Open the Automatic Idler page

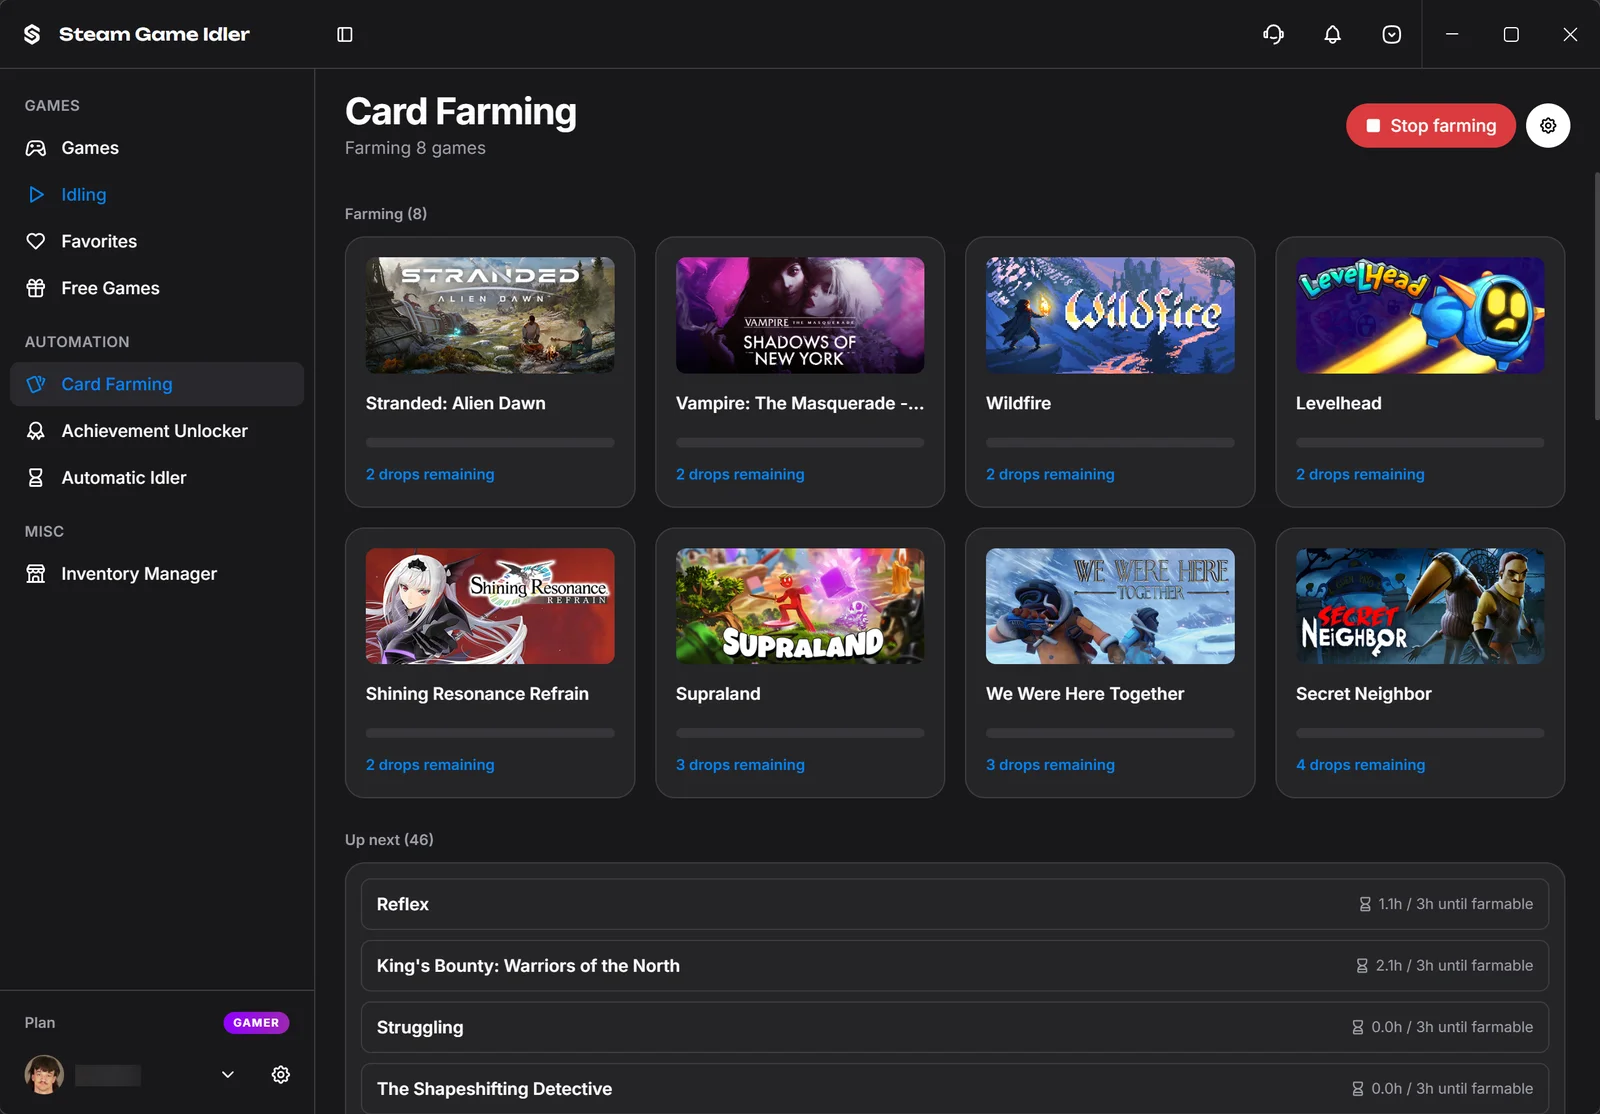coord(157,478)
